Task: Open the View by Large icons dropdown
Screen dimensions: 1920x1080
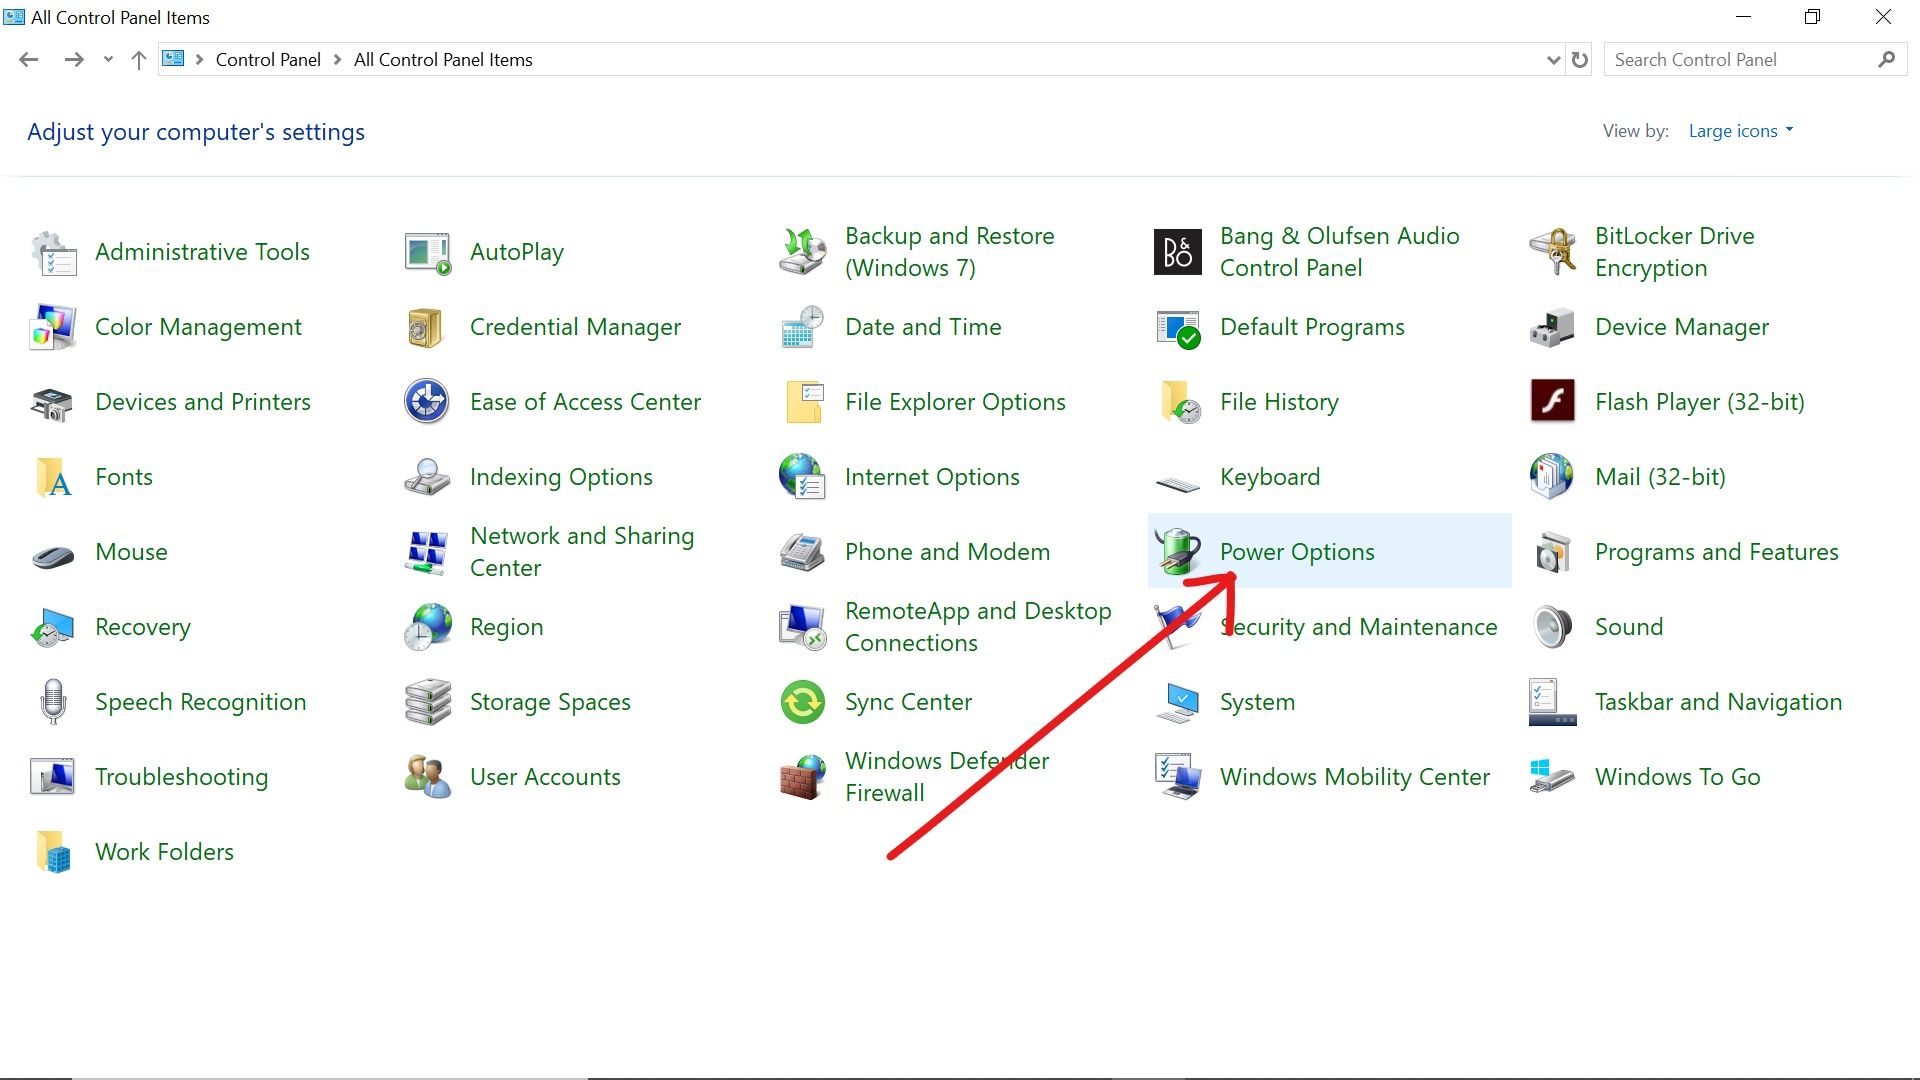Action: point(1740,131)
